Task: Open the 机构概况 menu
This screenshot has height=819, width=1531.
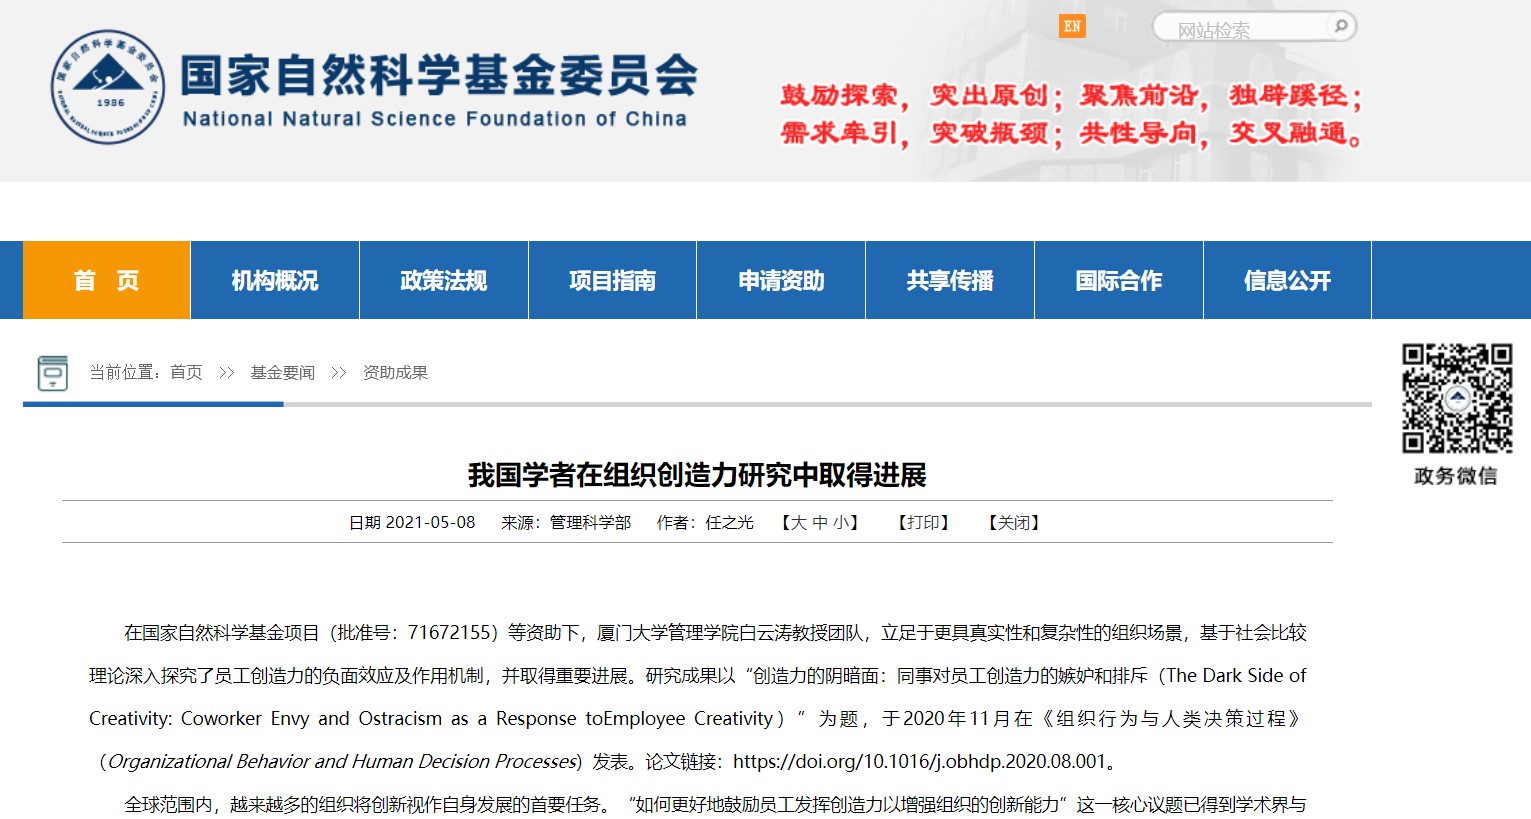Action: click(275, 281)
